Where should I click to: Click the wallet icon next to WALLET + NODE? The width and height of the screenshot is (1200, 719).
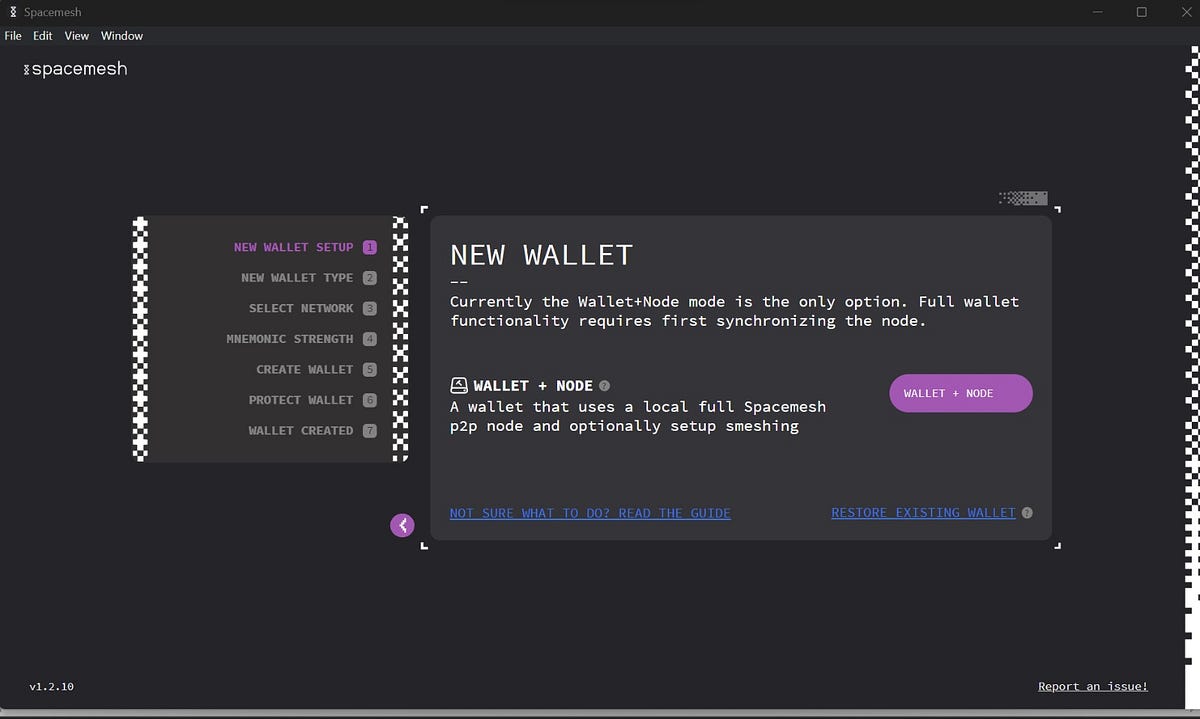(460, 384)
